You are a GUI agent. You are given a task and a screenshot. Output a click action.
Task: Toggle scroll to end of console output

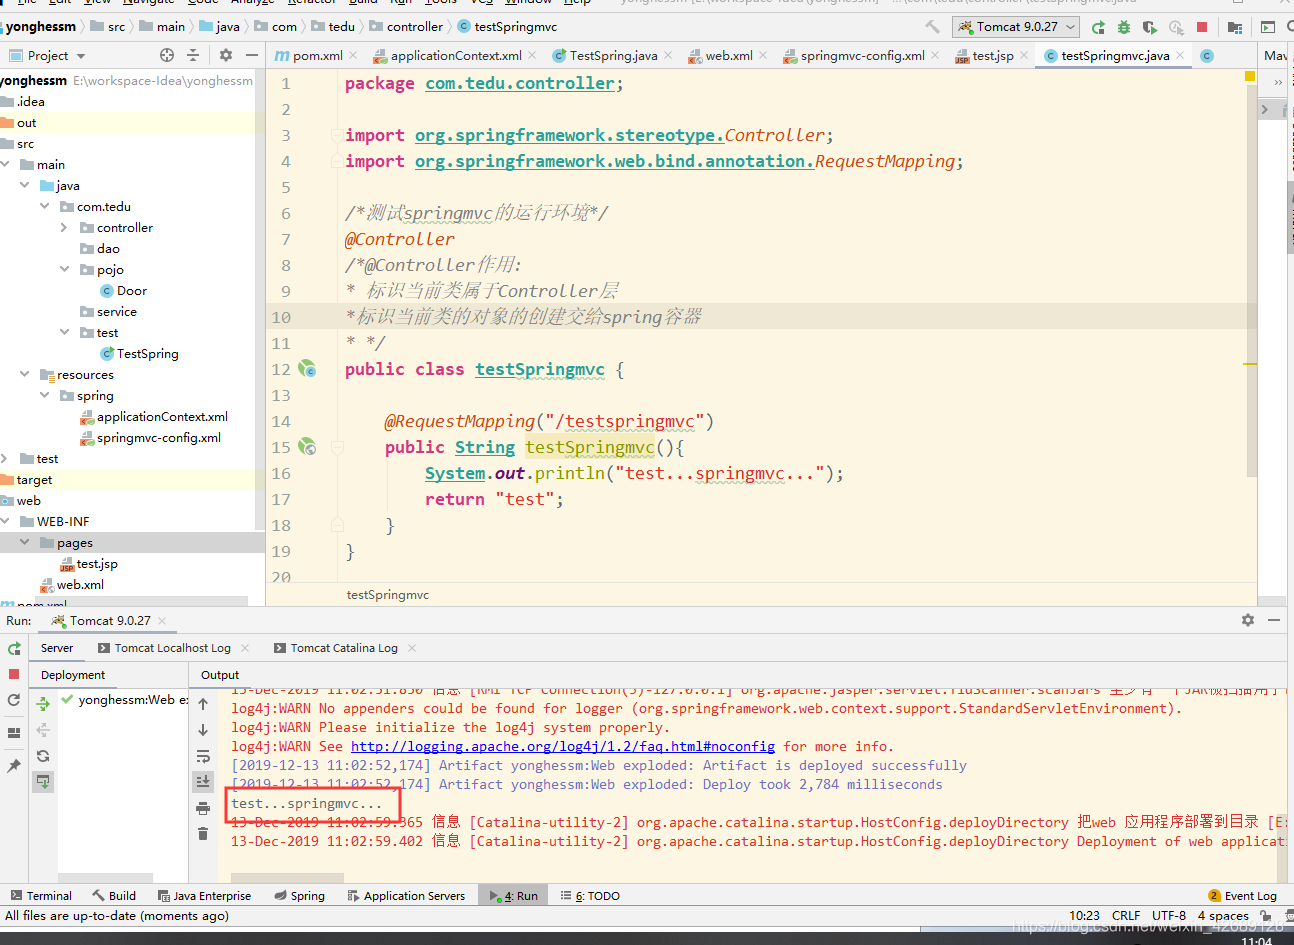pyautogui.click(x=203, y=782)
